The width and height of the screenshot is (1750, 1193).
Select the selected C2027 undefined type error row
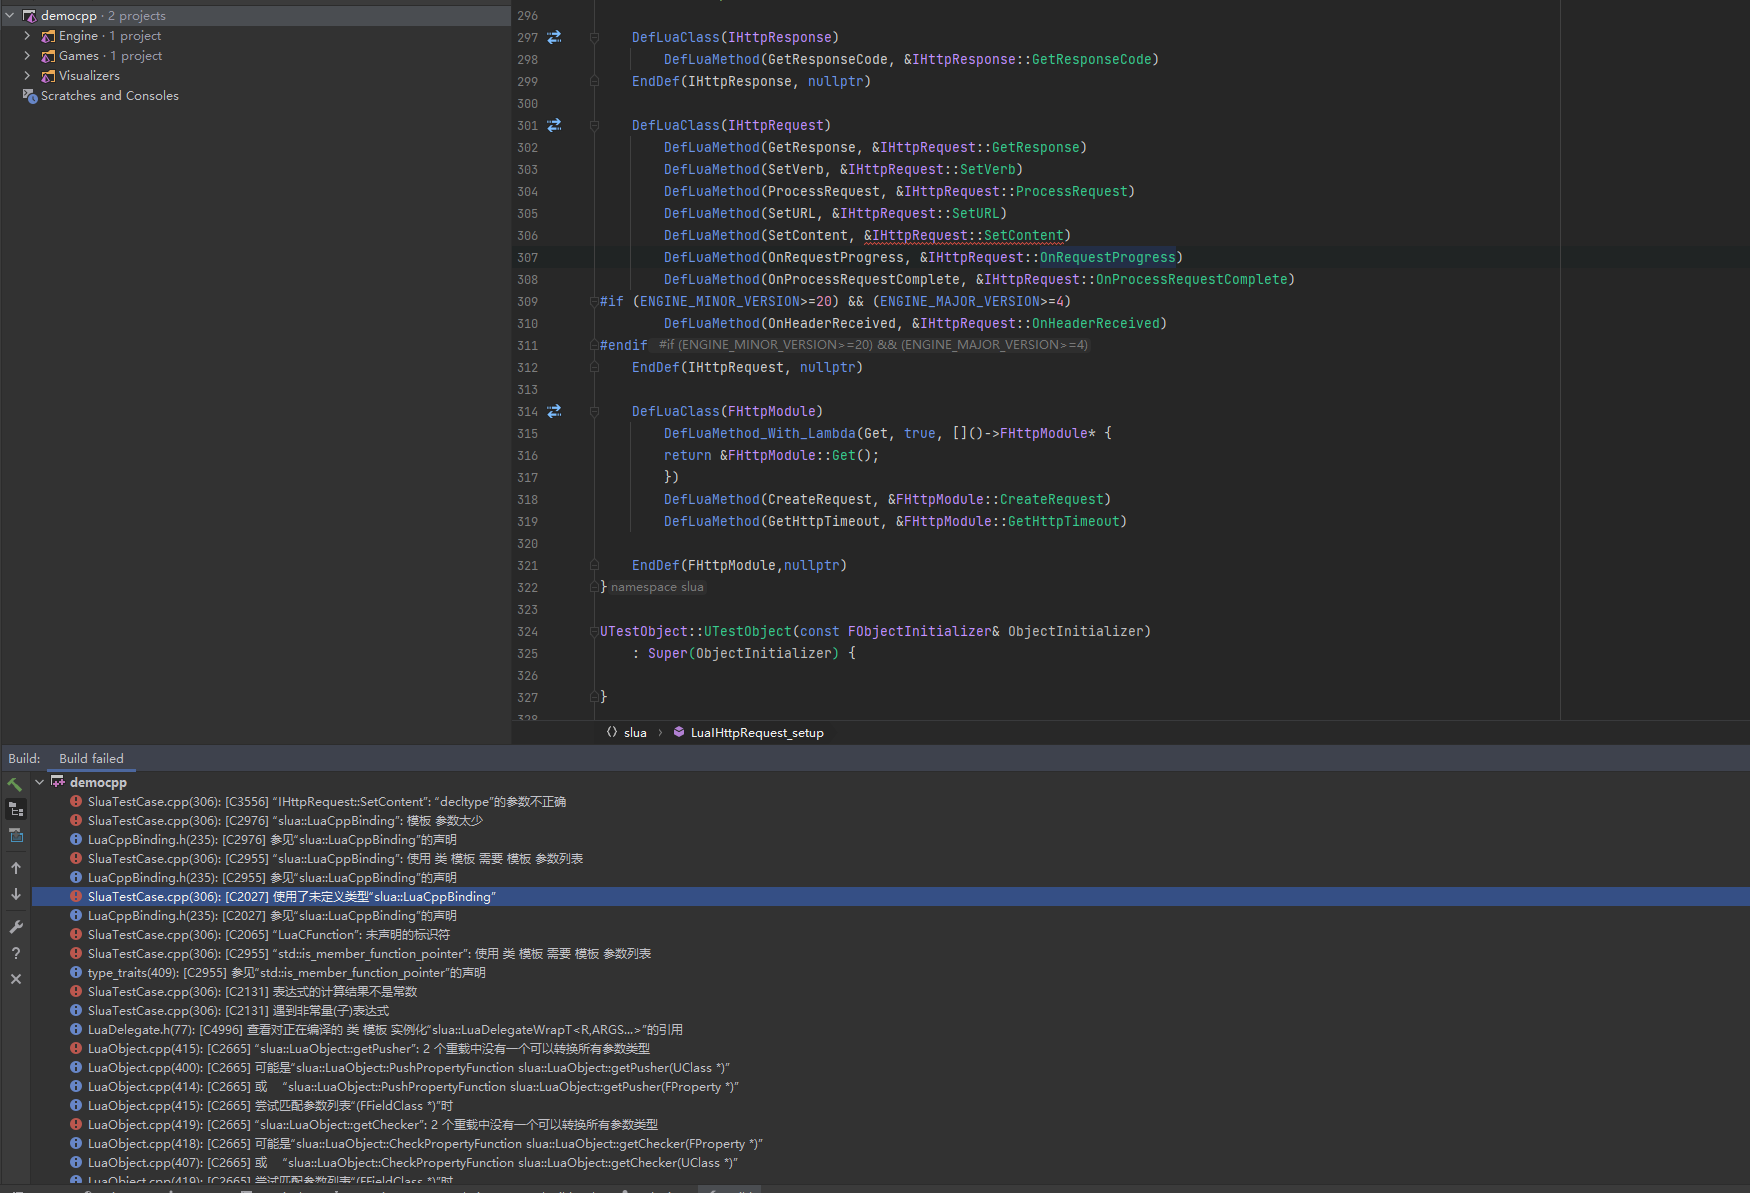(x=890, y=896)
